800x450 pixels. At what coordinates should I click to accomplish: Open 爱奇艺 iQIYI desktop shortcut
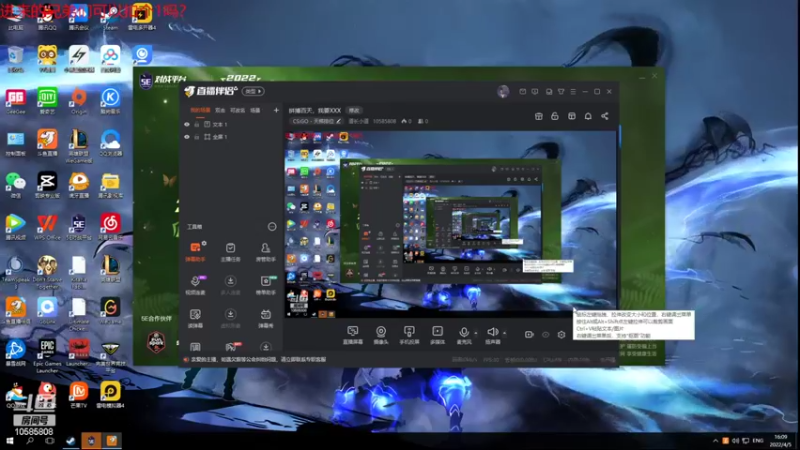pyautogui.click(x=47, y=101)
